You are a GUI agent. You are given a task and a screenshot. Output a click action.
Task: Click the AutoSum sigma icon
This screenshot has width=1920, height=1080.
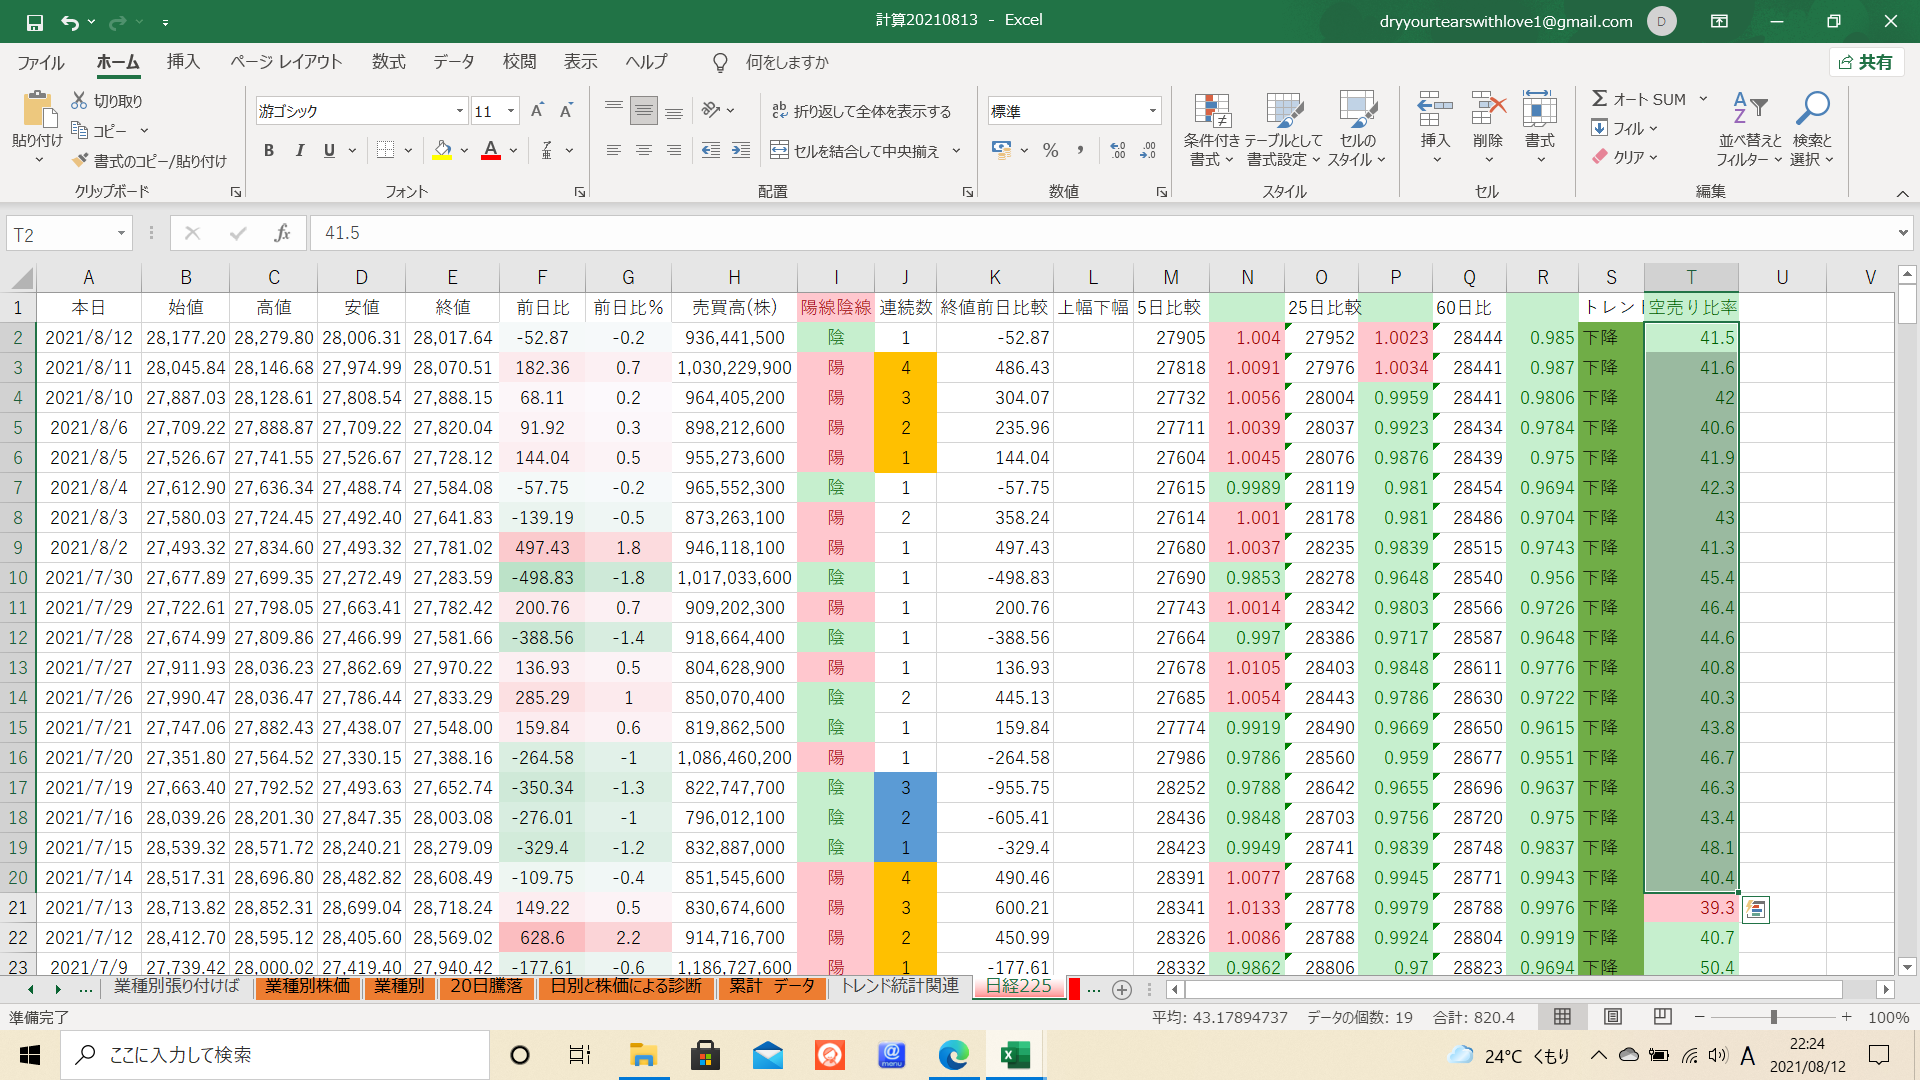coord(1600,99)
